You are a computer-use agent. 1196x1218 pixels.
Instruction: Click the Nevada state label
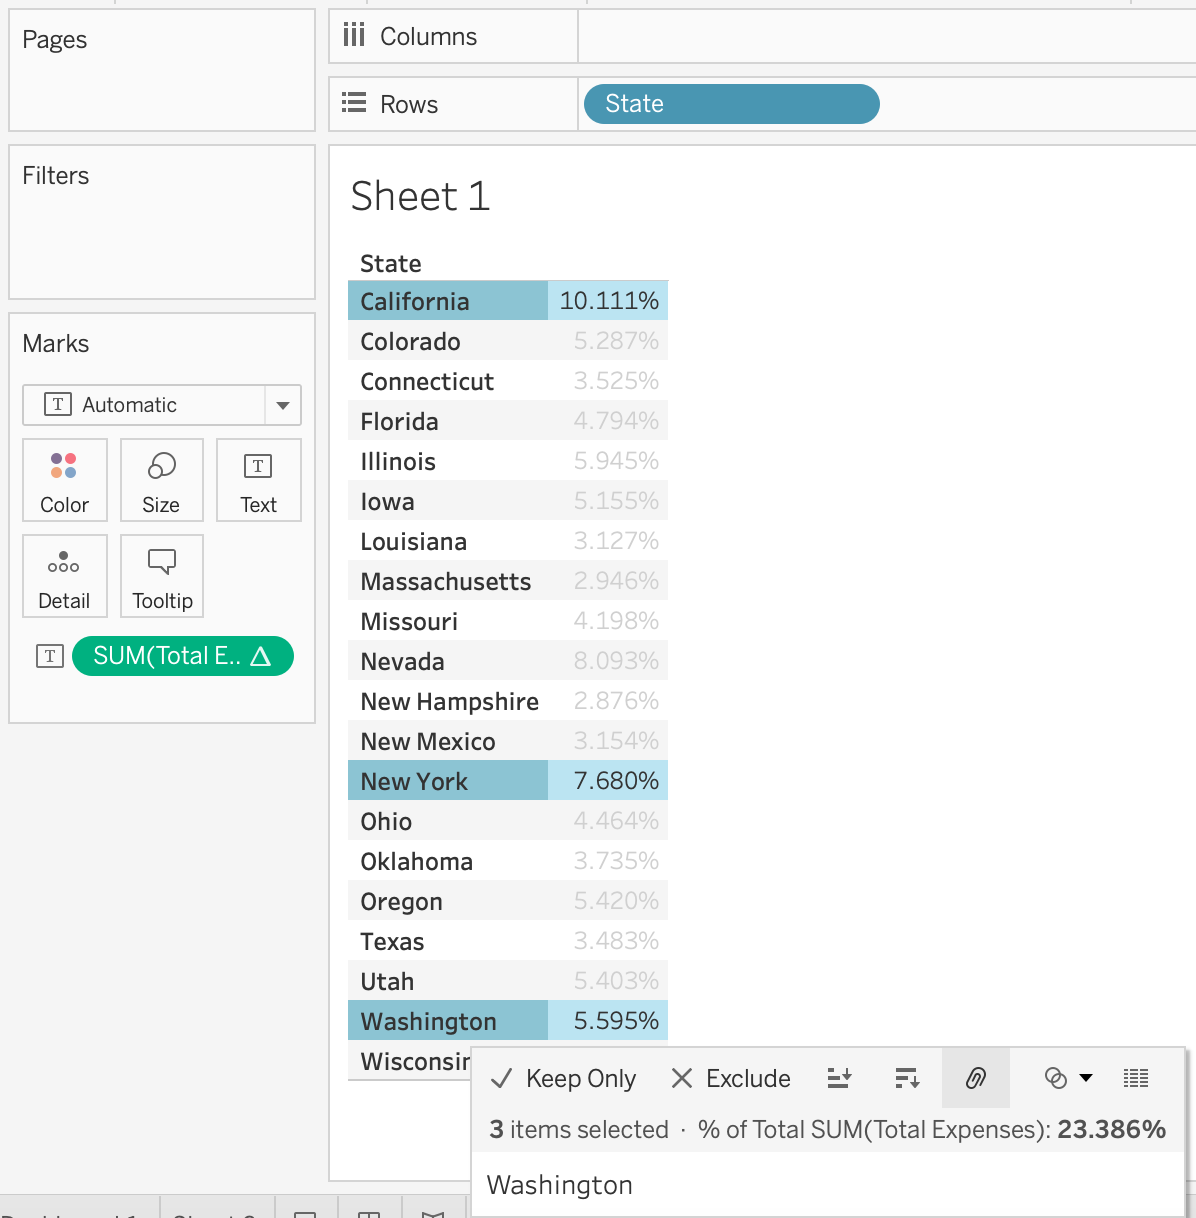(x=402, y=661)
